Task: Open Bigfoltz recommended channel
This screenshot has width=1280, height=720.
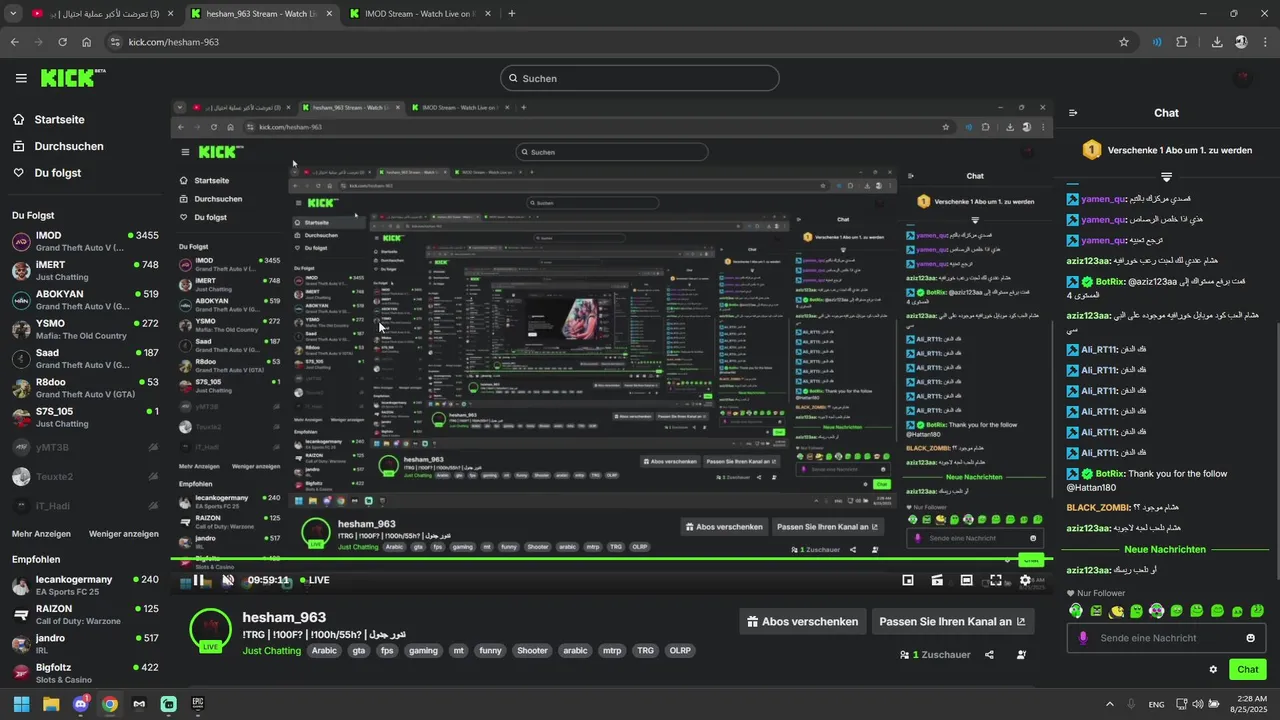Action: click(85, 673)
